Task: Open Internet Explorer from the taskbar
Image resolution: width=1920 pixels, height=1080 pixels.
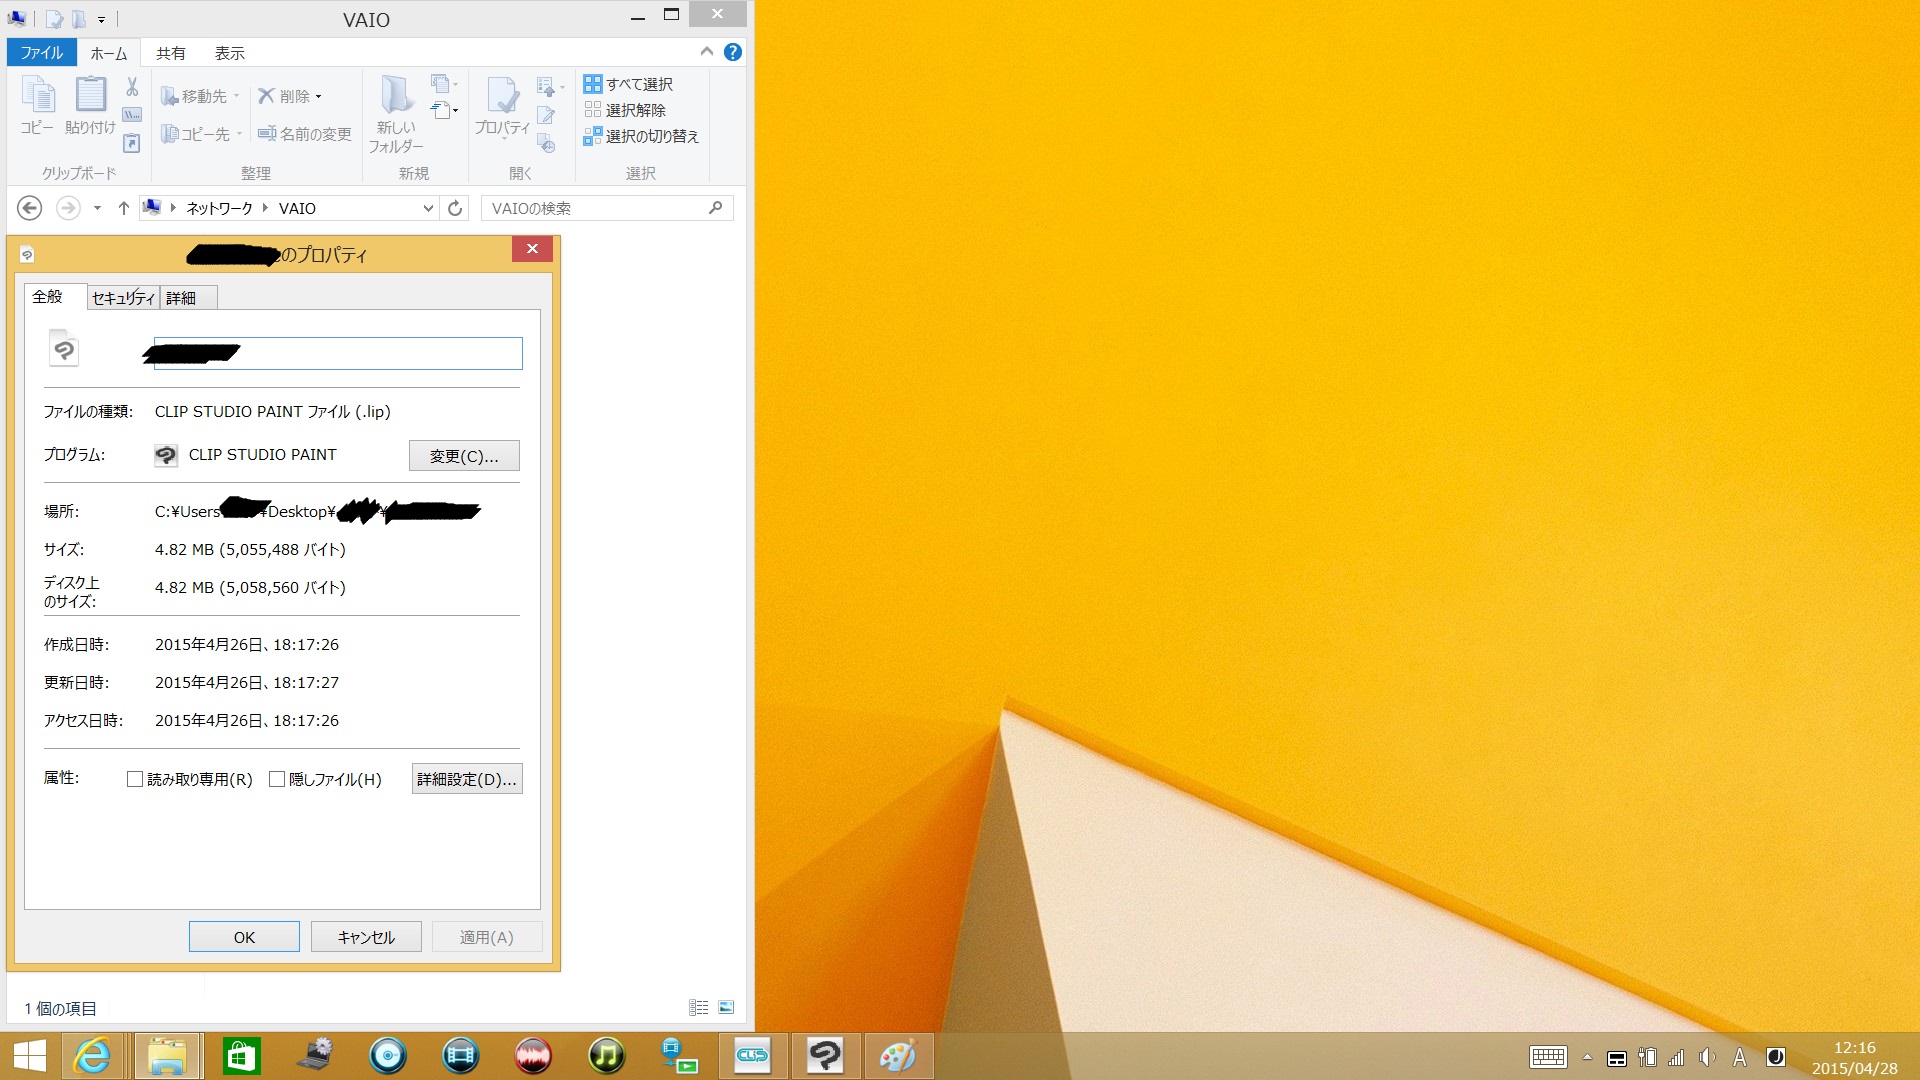Action: tap(93, 1056)
